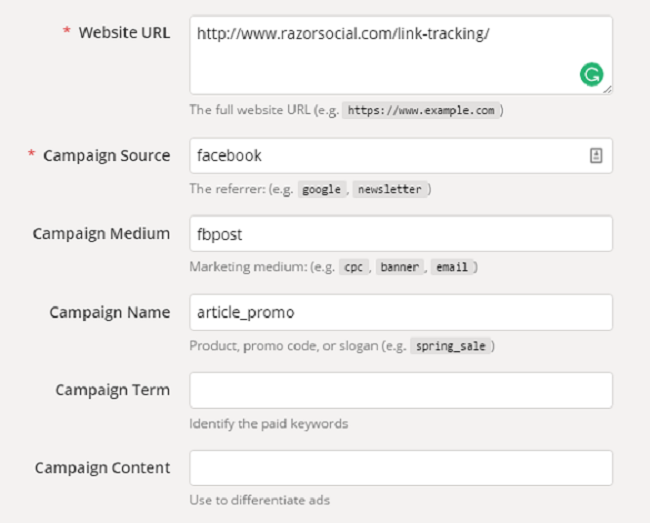This screenshot has height=523, width=650.
Task: Focus the empty Campaign Content input
Action: (400, 468)
